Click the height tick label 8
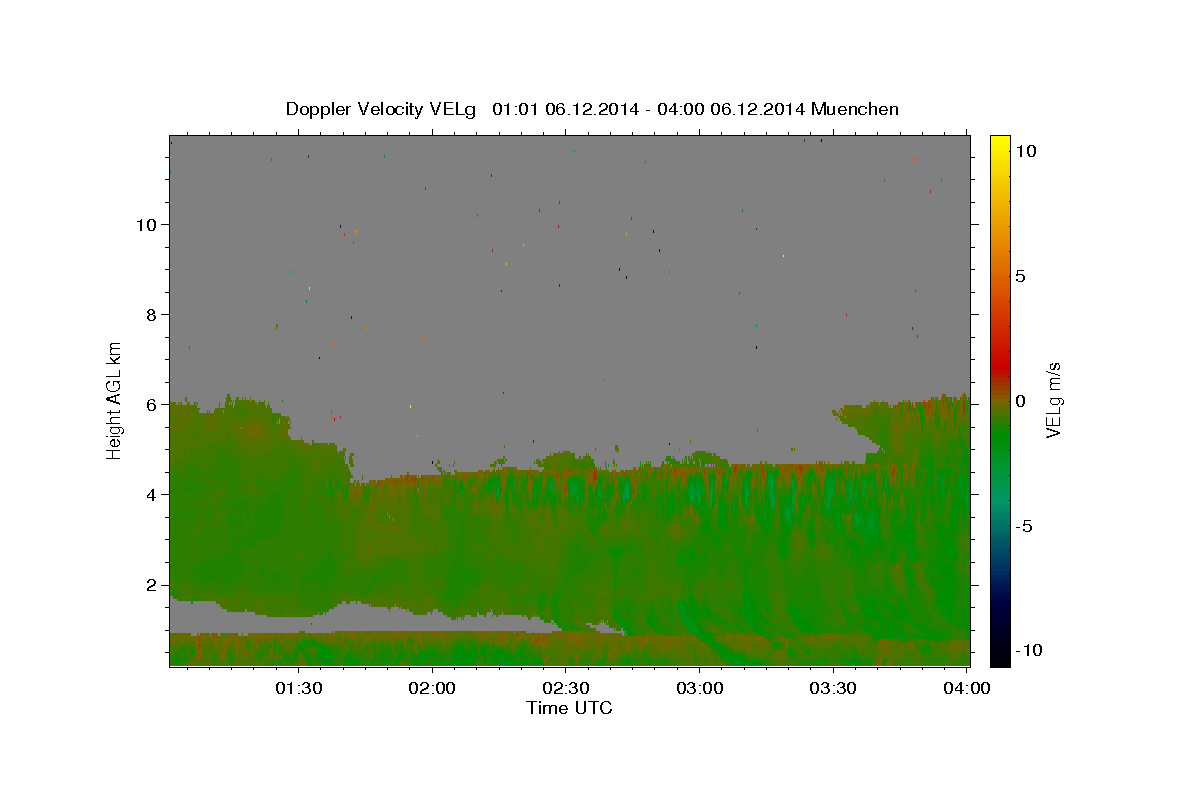The image size is (1200, 800). 153,315
